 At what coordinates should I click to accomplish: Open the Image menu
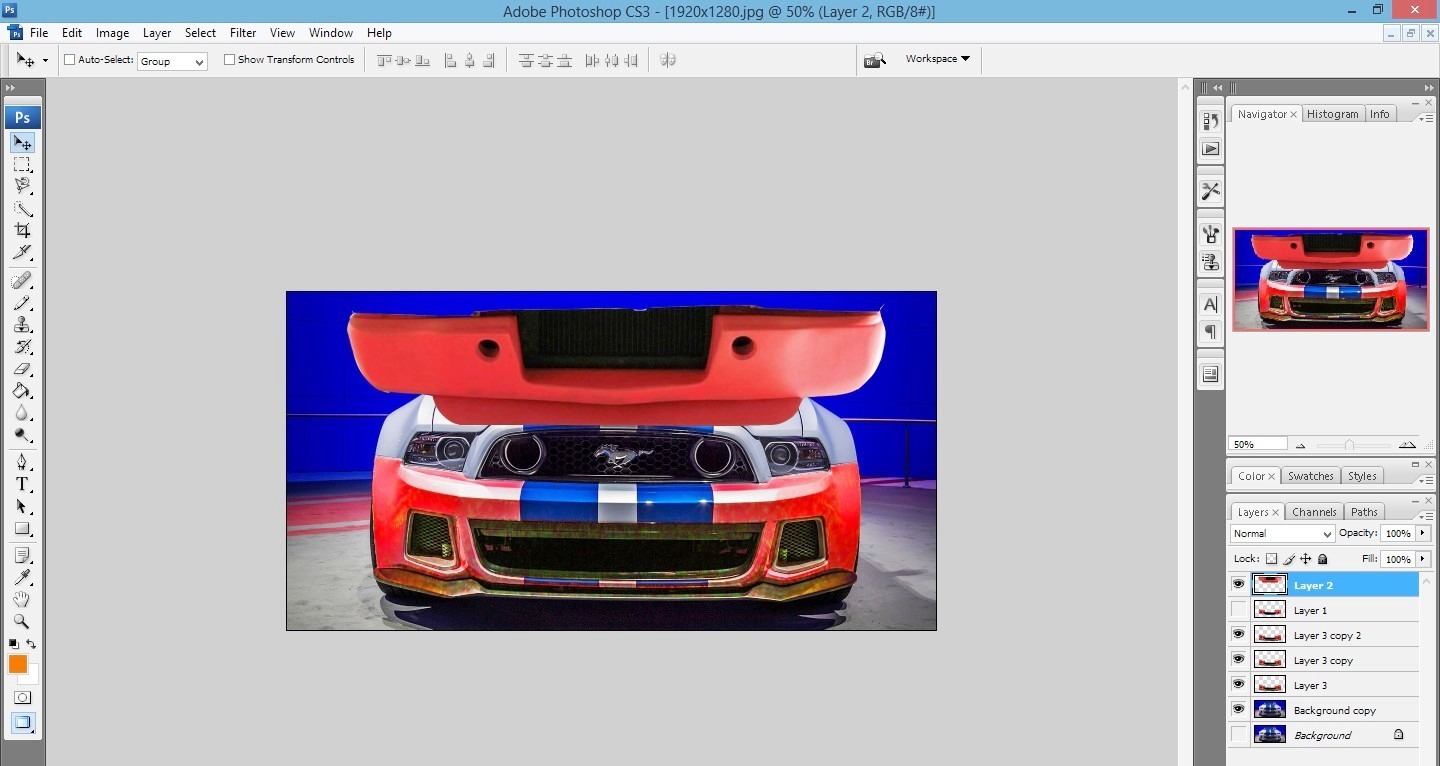coord(112,33)
